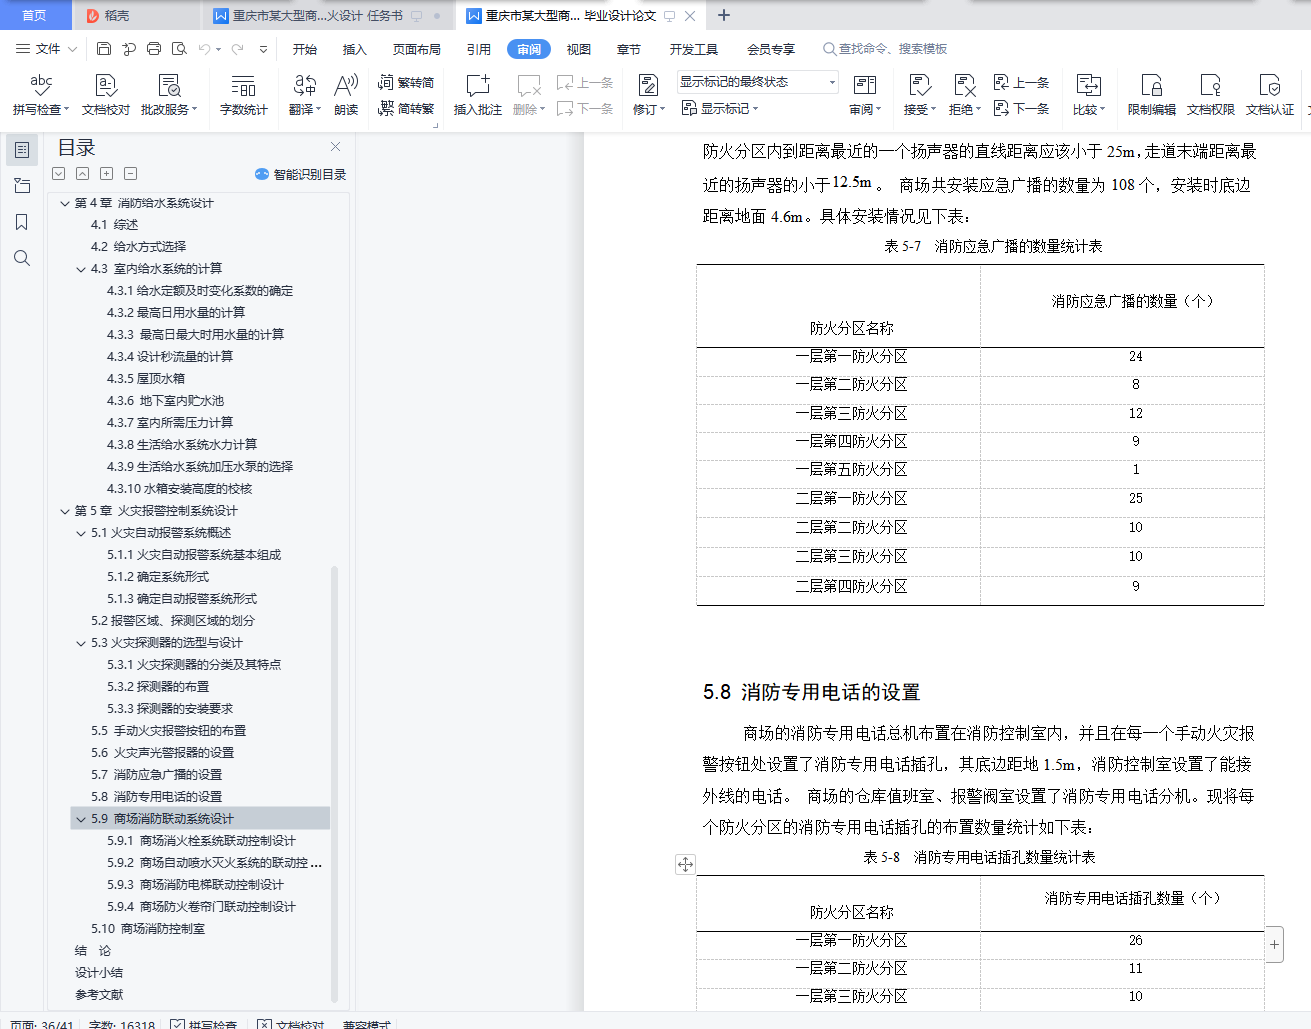Switch to the 开始 ribbon tab
The width and height of the screenshot is (1311, 1029).
coord(305,49)
